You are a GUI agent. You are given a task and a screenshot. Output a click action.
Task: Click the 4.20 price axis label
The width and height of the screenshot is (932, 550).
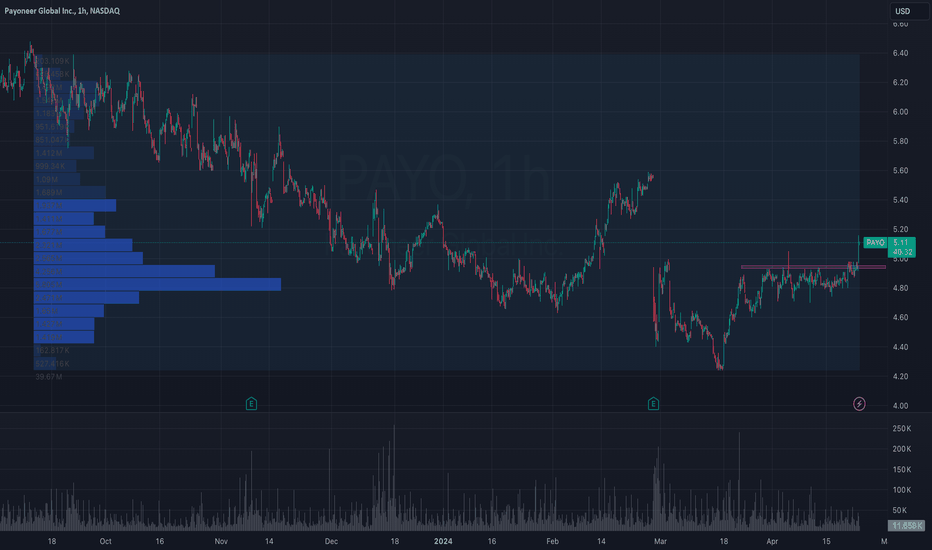(900, 376)
